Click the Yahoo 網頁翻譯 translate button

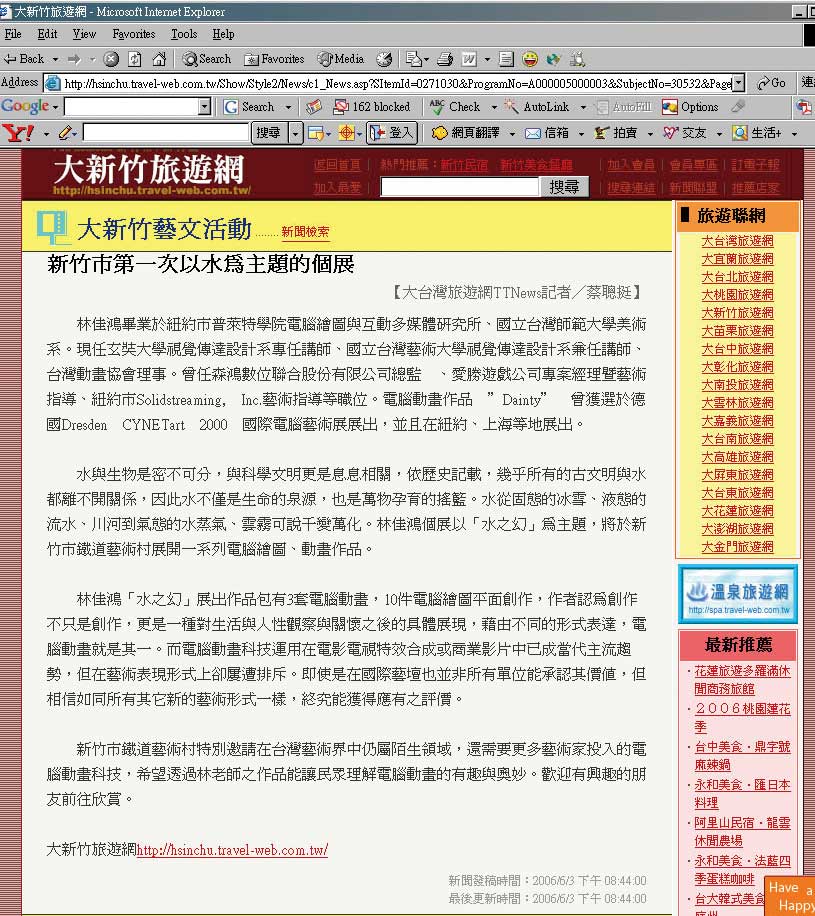466,133
